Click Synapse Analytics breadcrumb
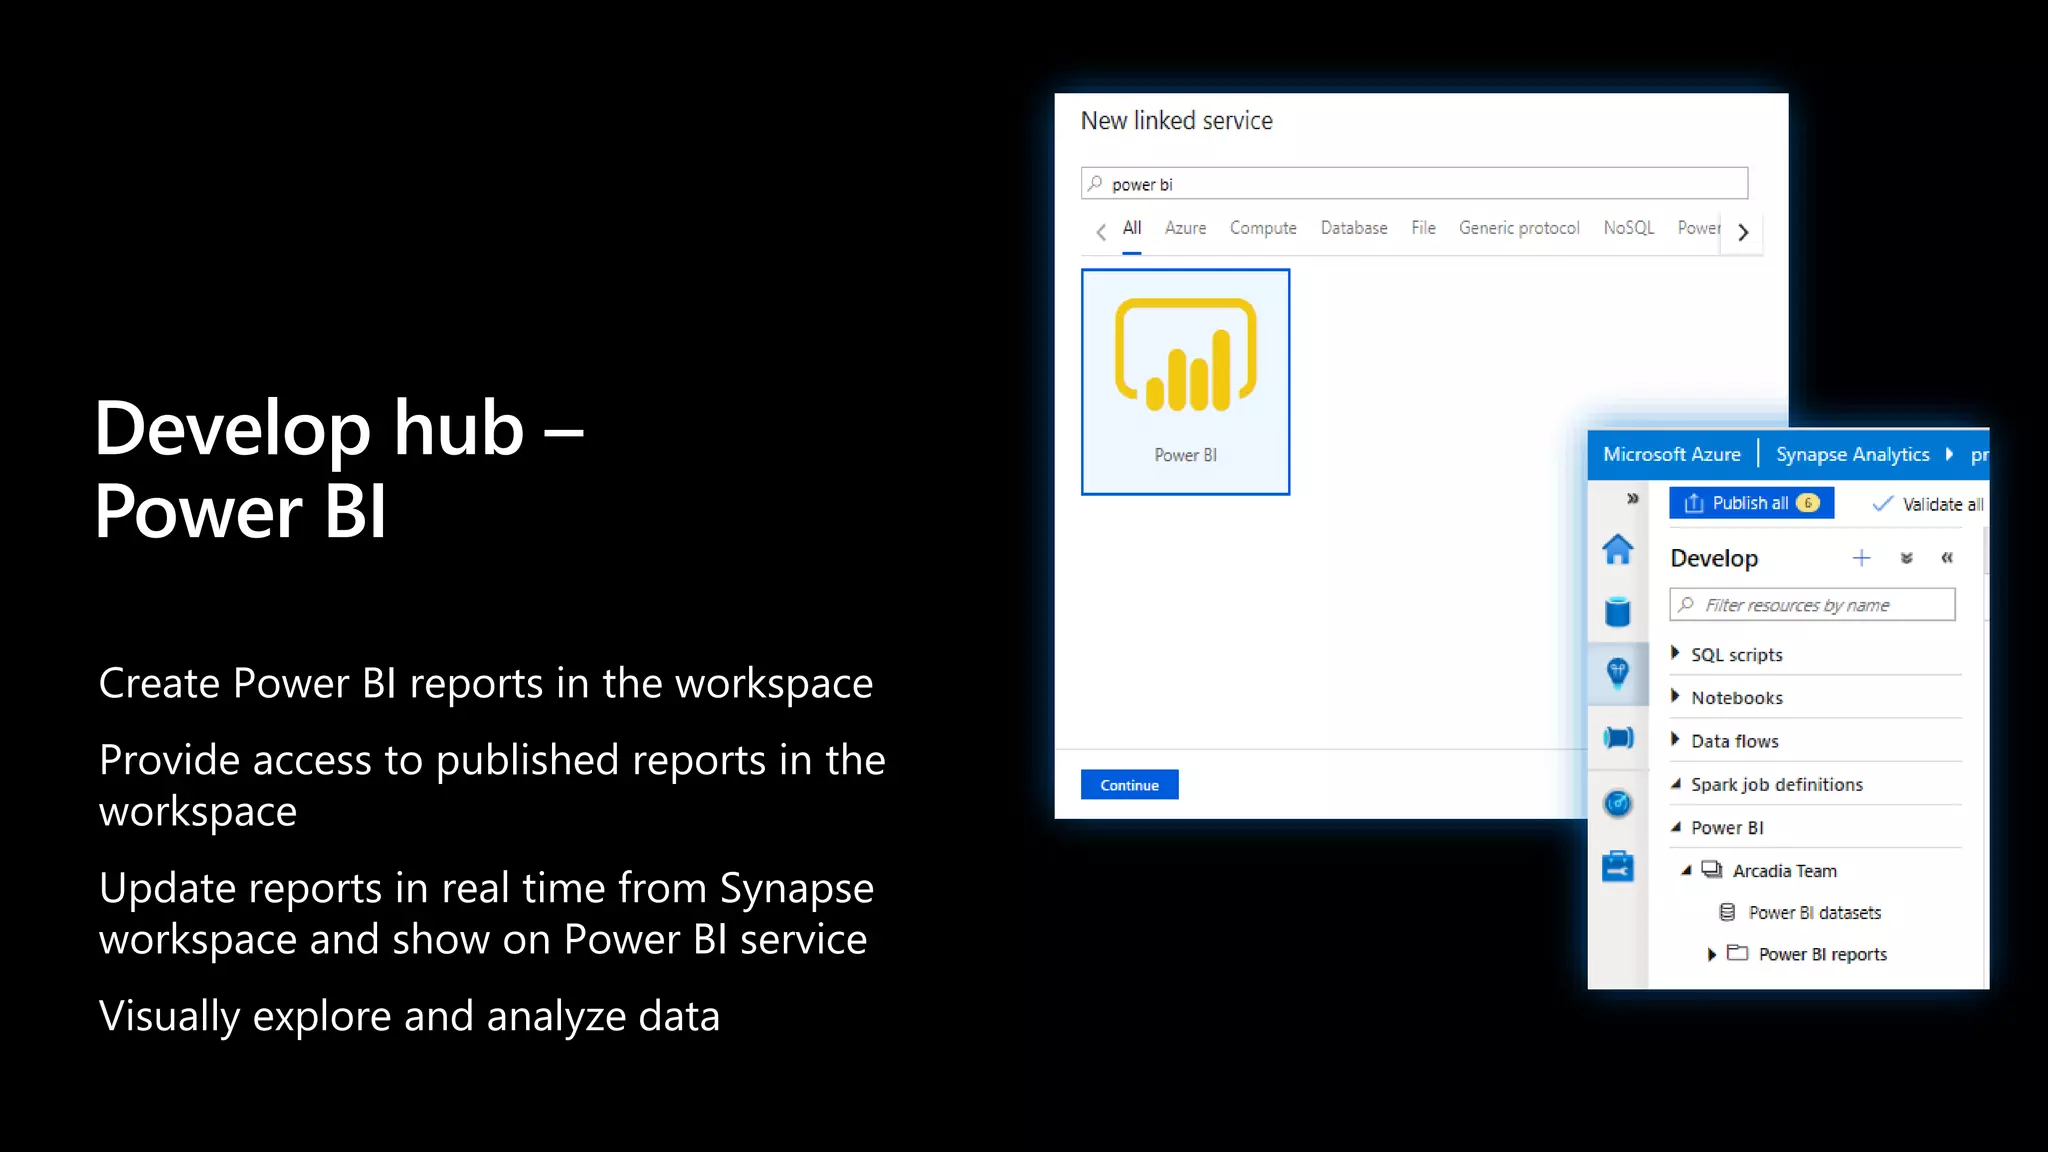The width and height of the screenshot is (2048, 1152). pyautogui.click(x=1852, y=454)
